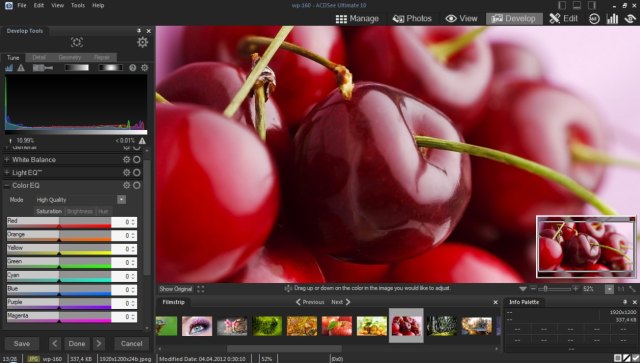This screenshot has width=640, height=363.
Task: Expand the White Balance group
Action: (x=7, y=160)
